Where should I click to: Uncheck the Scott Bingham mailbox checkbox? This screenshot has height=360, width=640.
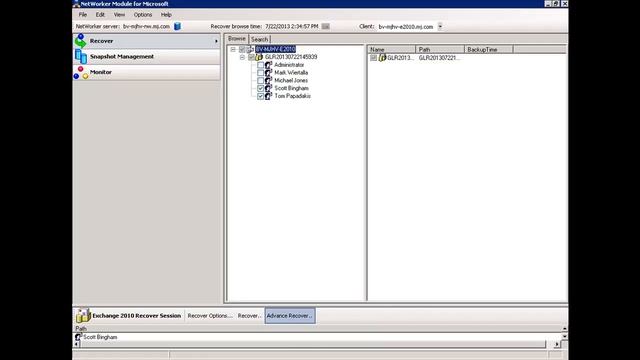point(260,88)
